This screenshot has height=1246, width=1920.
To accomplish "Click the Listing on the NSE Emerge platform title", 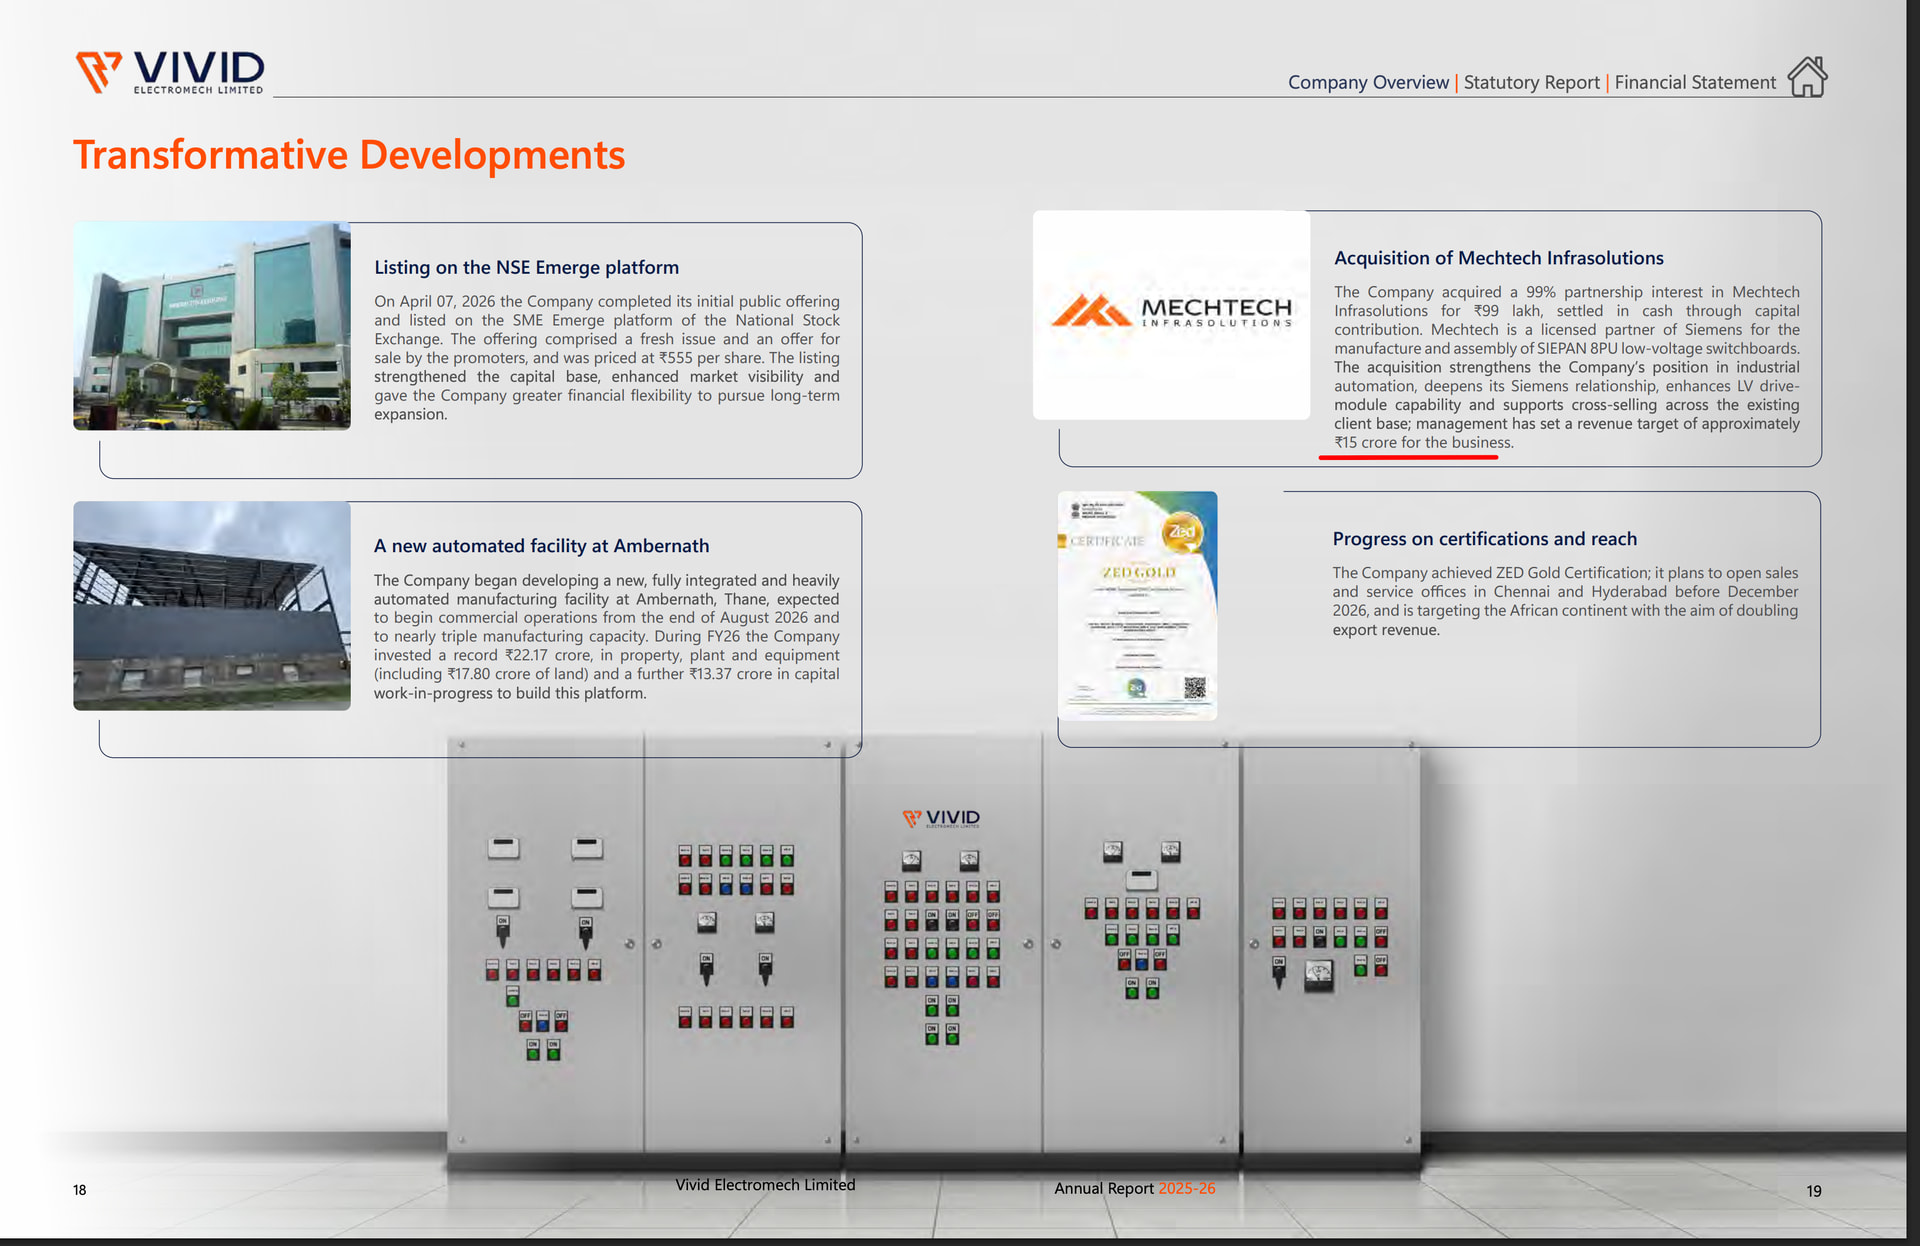I will pos(526,267).
